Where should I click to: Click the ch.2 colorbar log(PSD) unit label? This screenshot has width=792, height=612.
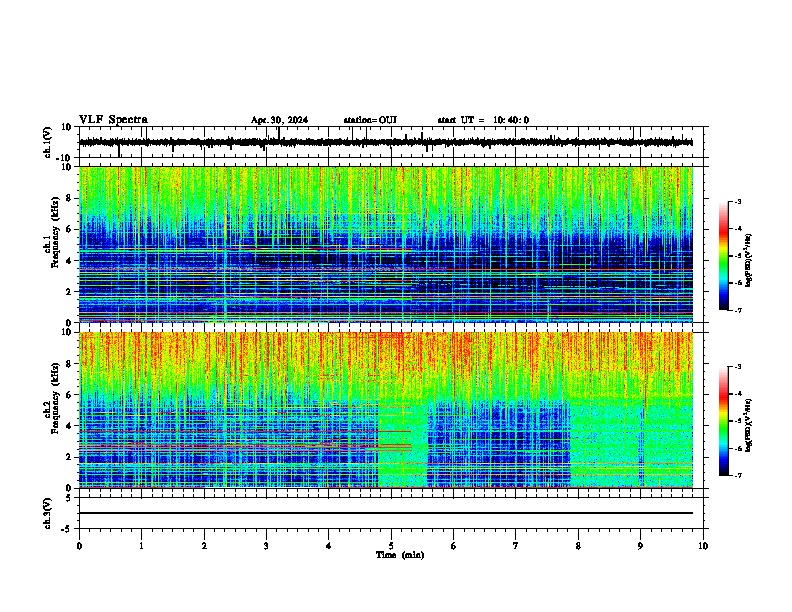749,425
